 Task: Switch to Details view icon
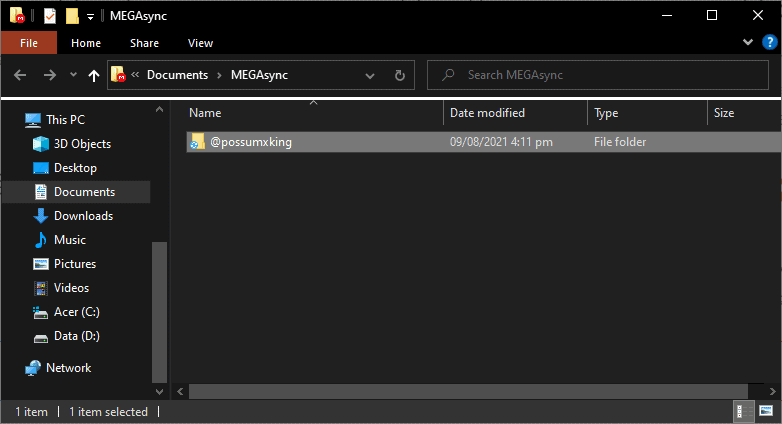pos(743,412)
